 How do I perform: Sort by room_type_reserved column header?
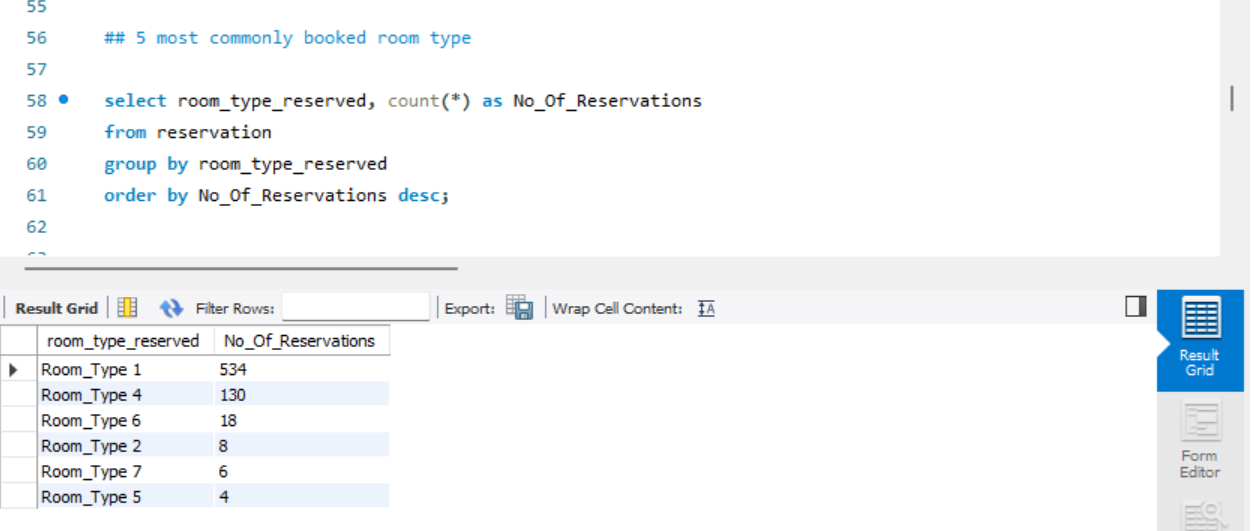123,341
